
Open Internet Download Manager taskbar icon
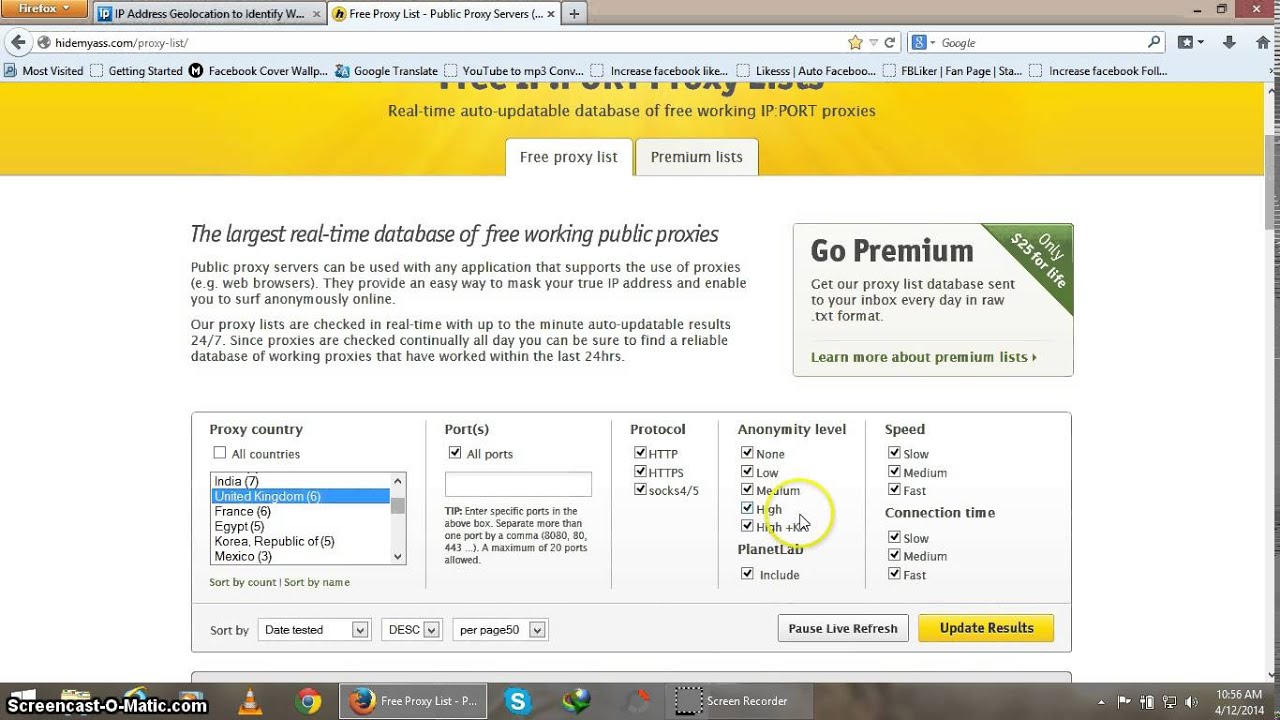tap(576, 701)
